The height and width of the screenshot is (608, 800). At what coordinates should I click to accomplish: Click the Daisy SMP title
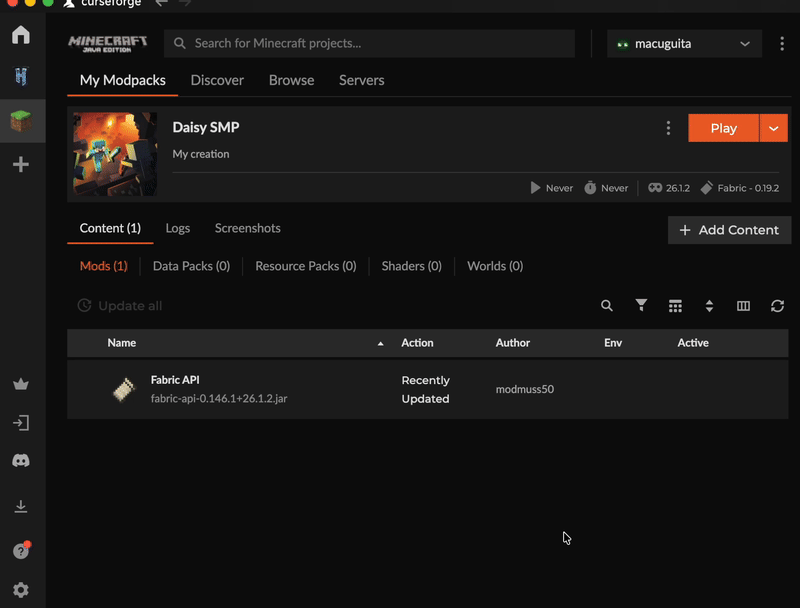click(x=206, y=128)
